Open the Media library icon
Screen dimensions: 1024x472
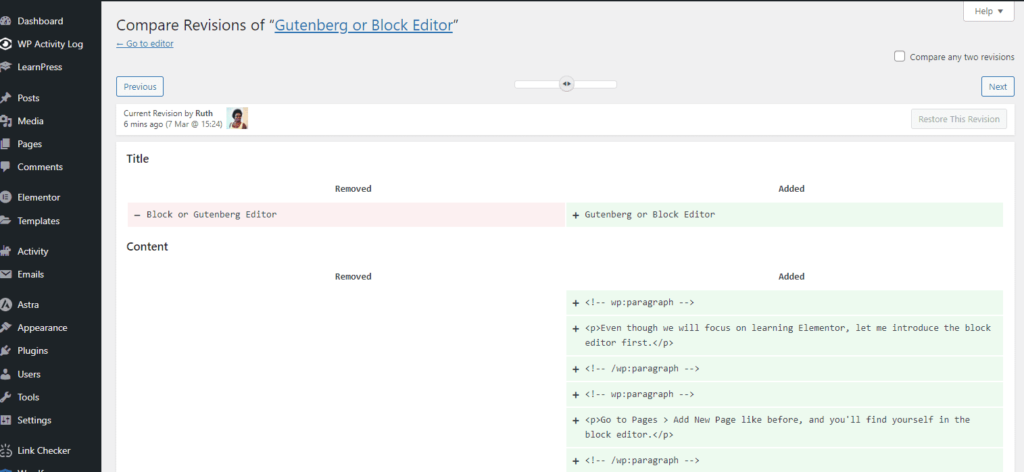tap(6, 121)
